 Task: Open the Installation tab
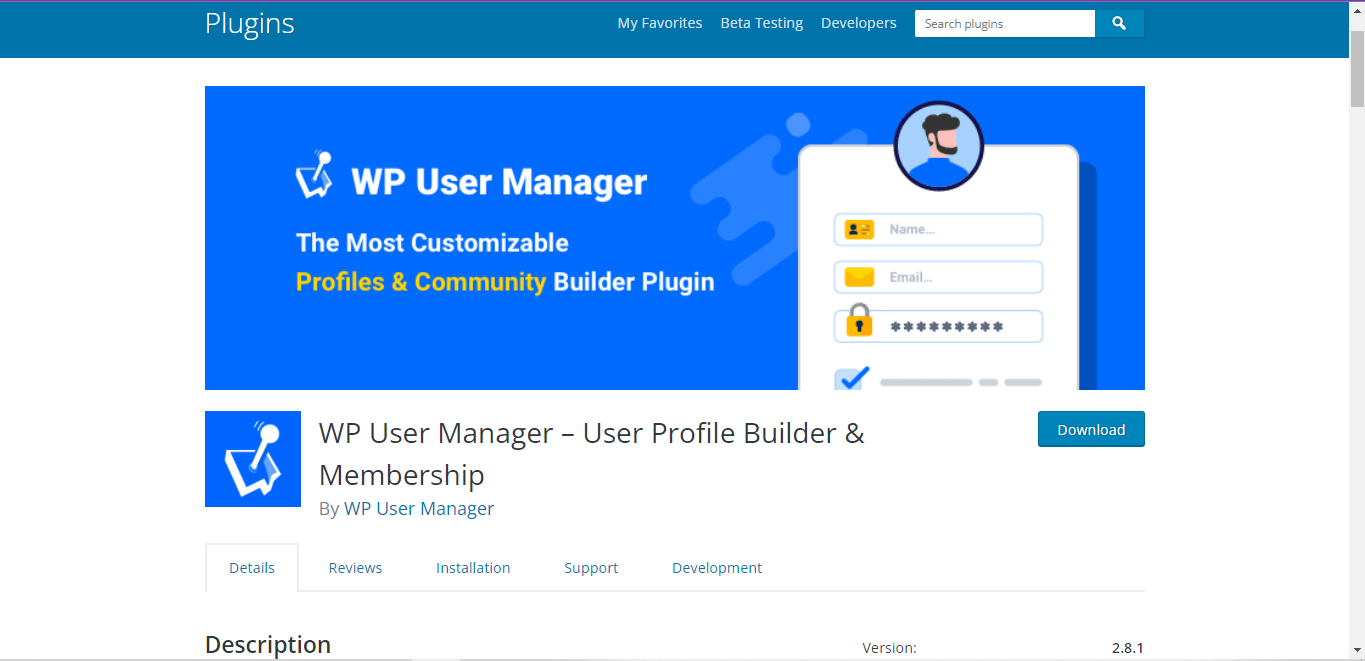coord(473,568)
